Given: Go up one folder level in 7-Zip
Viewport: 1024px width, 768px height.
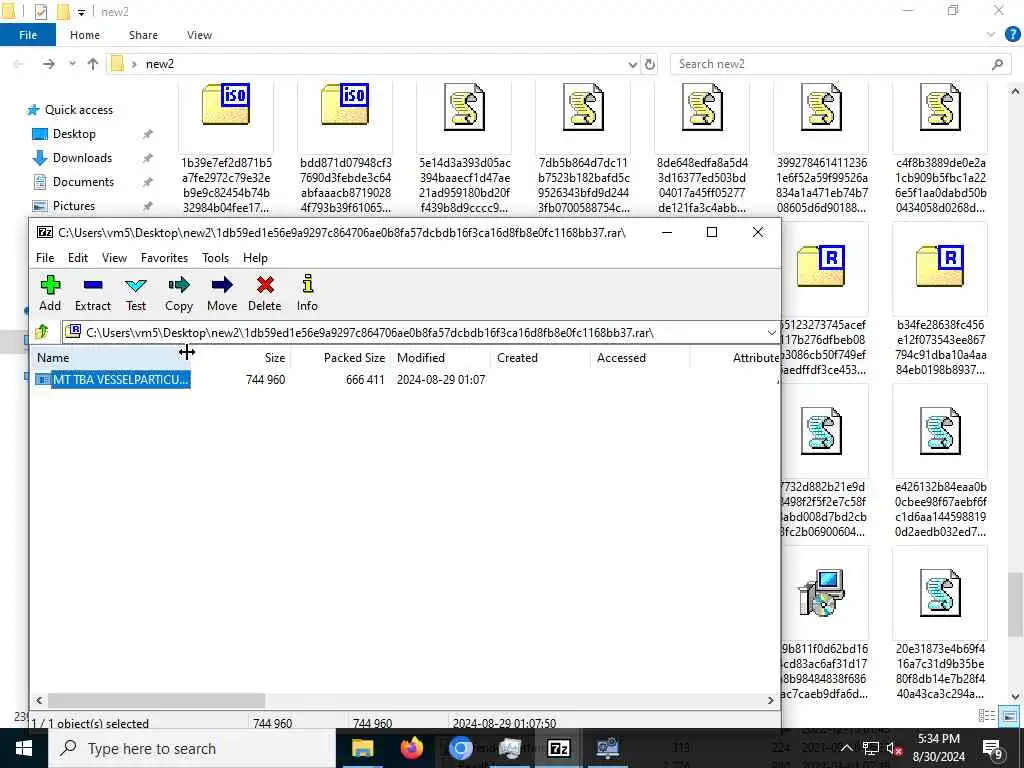Looking at the screenshot, I should coord(42,332).
